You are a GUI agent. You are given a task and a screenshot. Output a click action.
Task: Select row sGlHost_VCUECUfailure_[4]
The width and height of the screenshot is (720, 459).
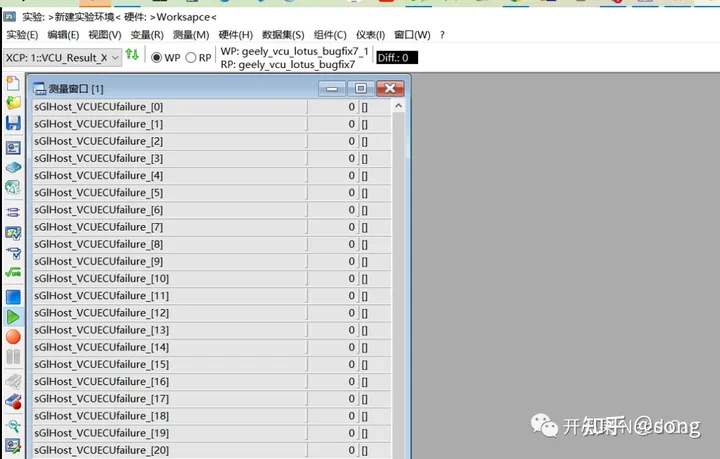coord(212,175)
